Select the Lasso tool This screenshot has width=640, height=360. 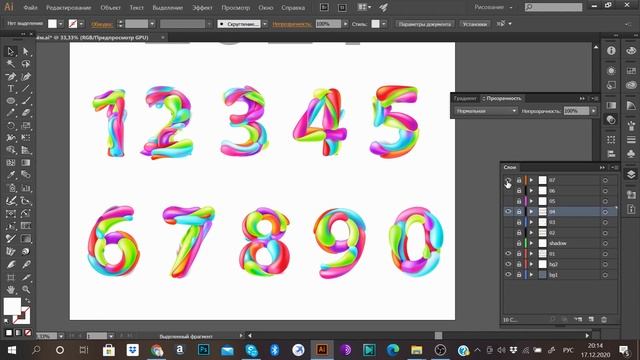click(x=26, y=64)
